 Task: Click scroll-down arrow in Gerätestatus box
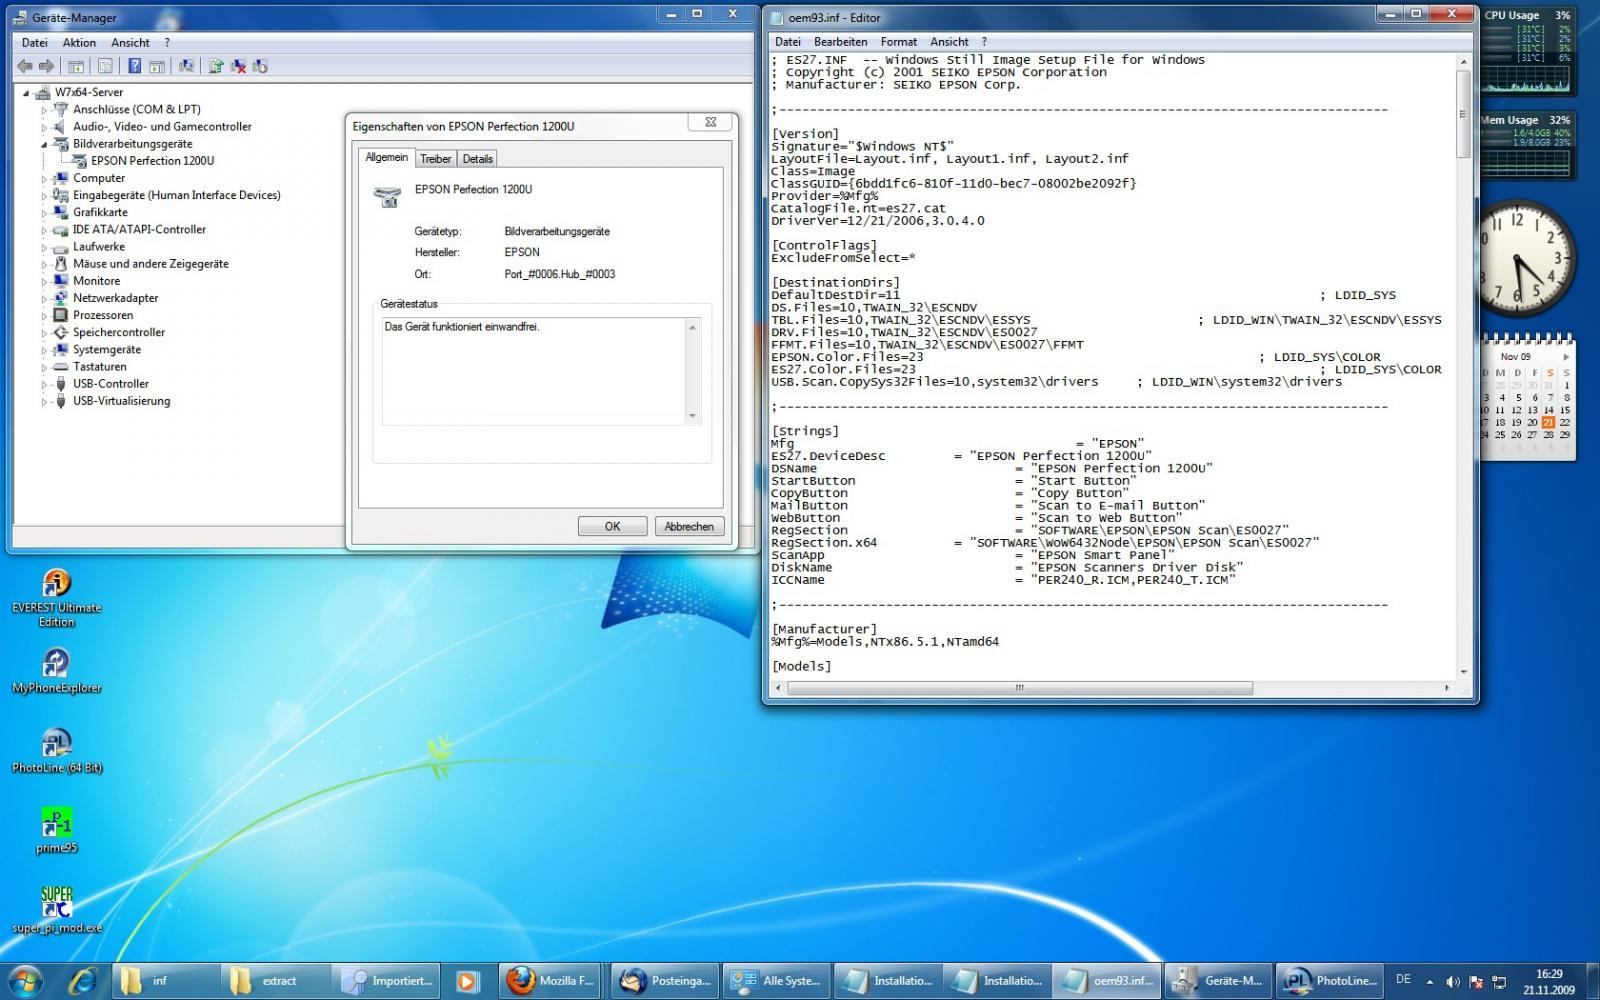pyautogui.click(x=692, y=416)
